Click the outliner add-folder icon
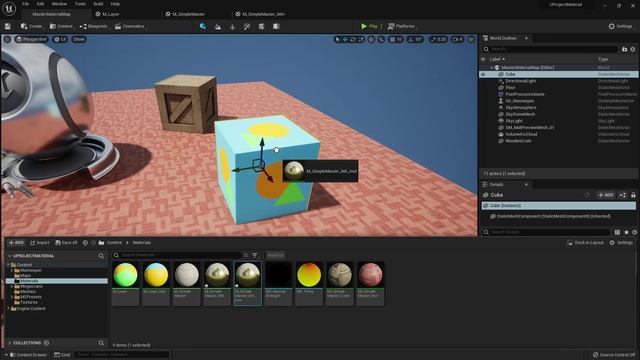The height and width of the screenshot is (360, 640). coord(624,49)
